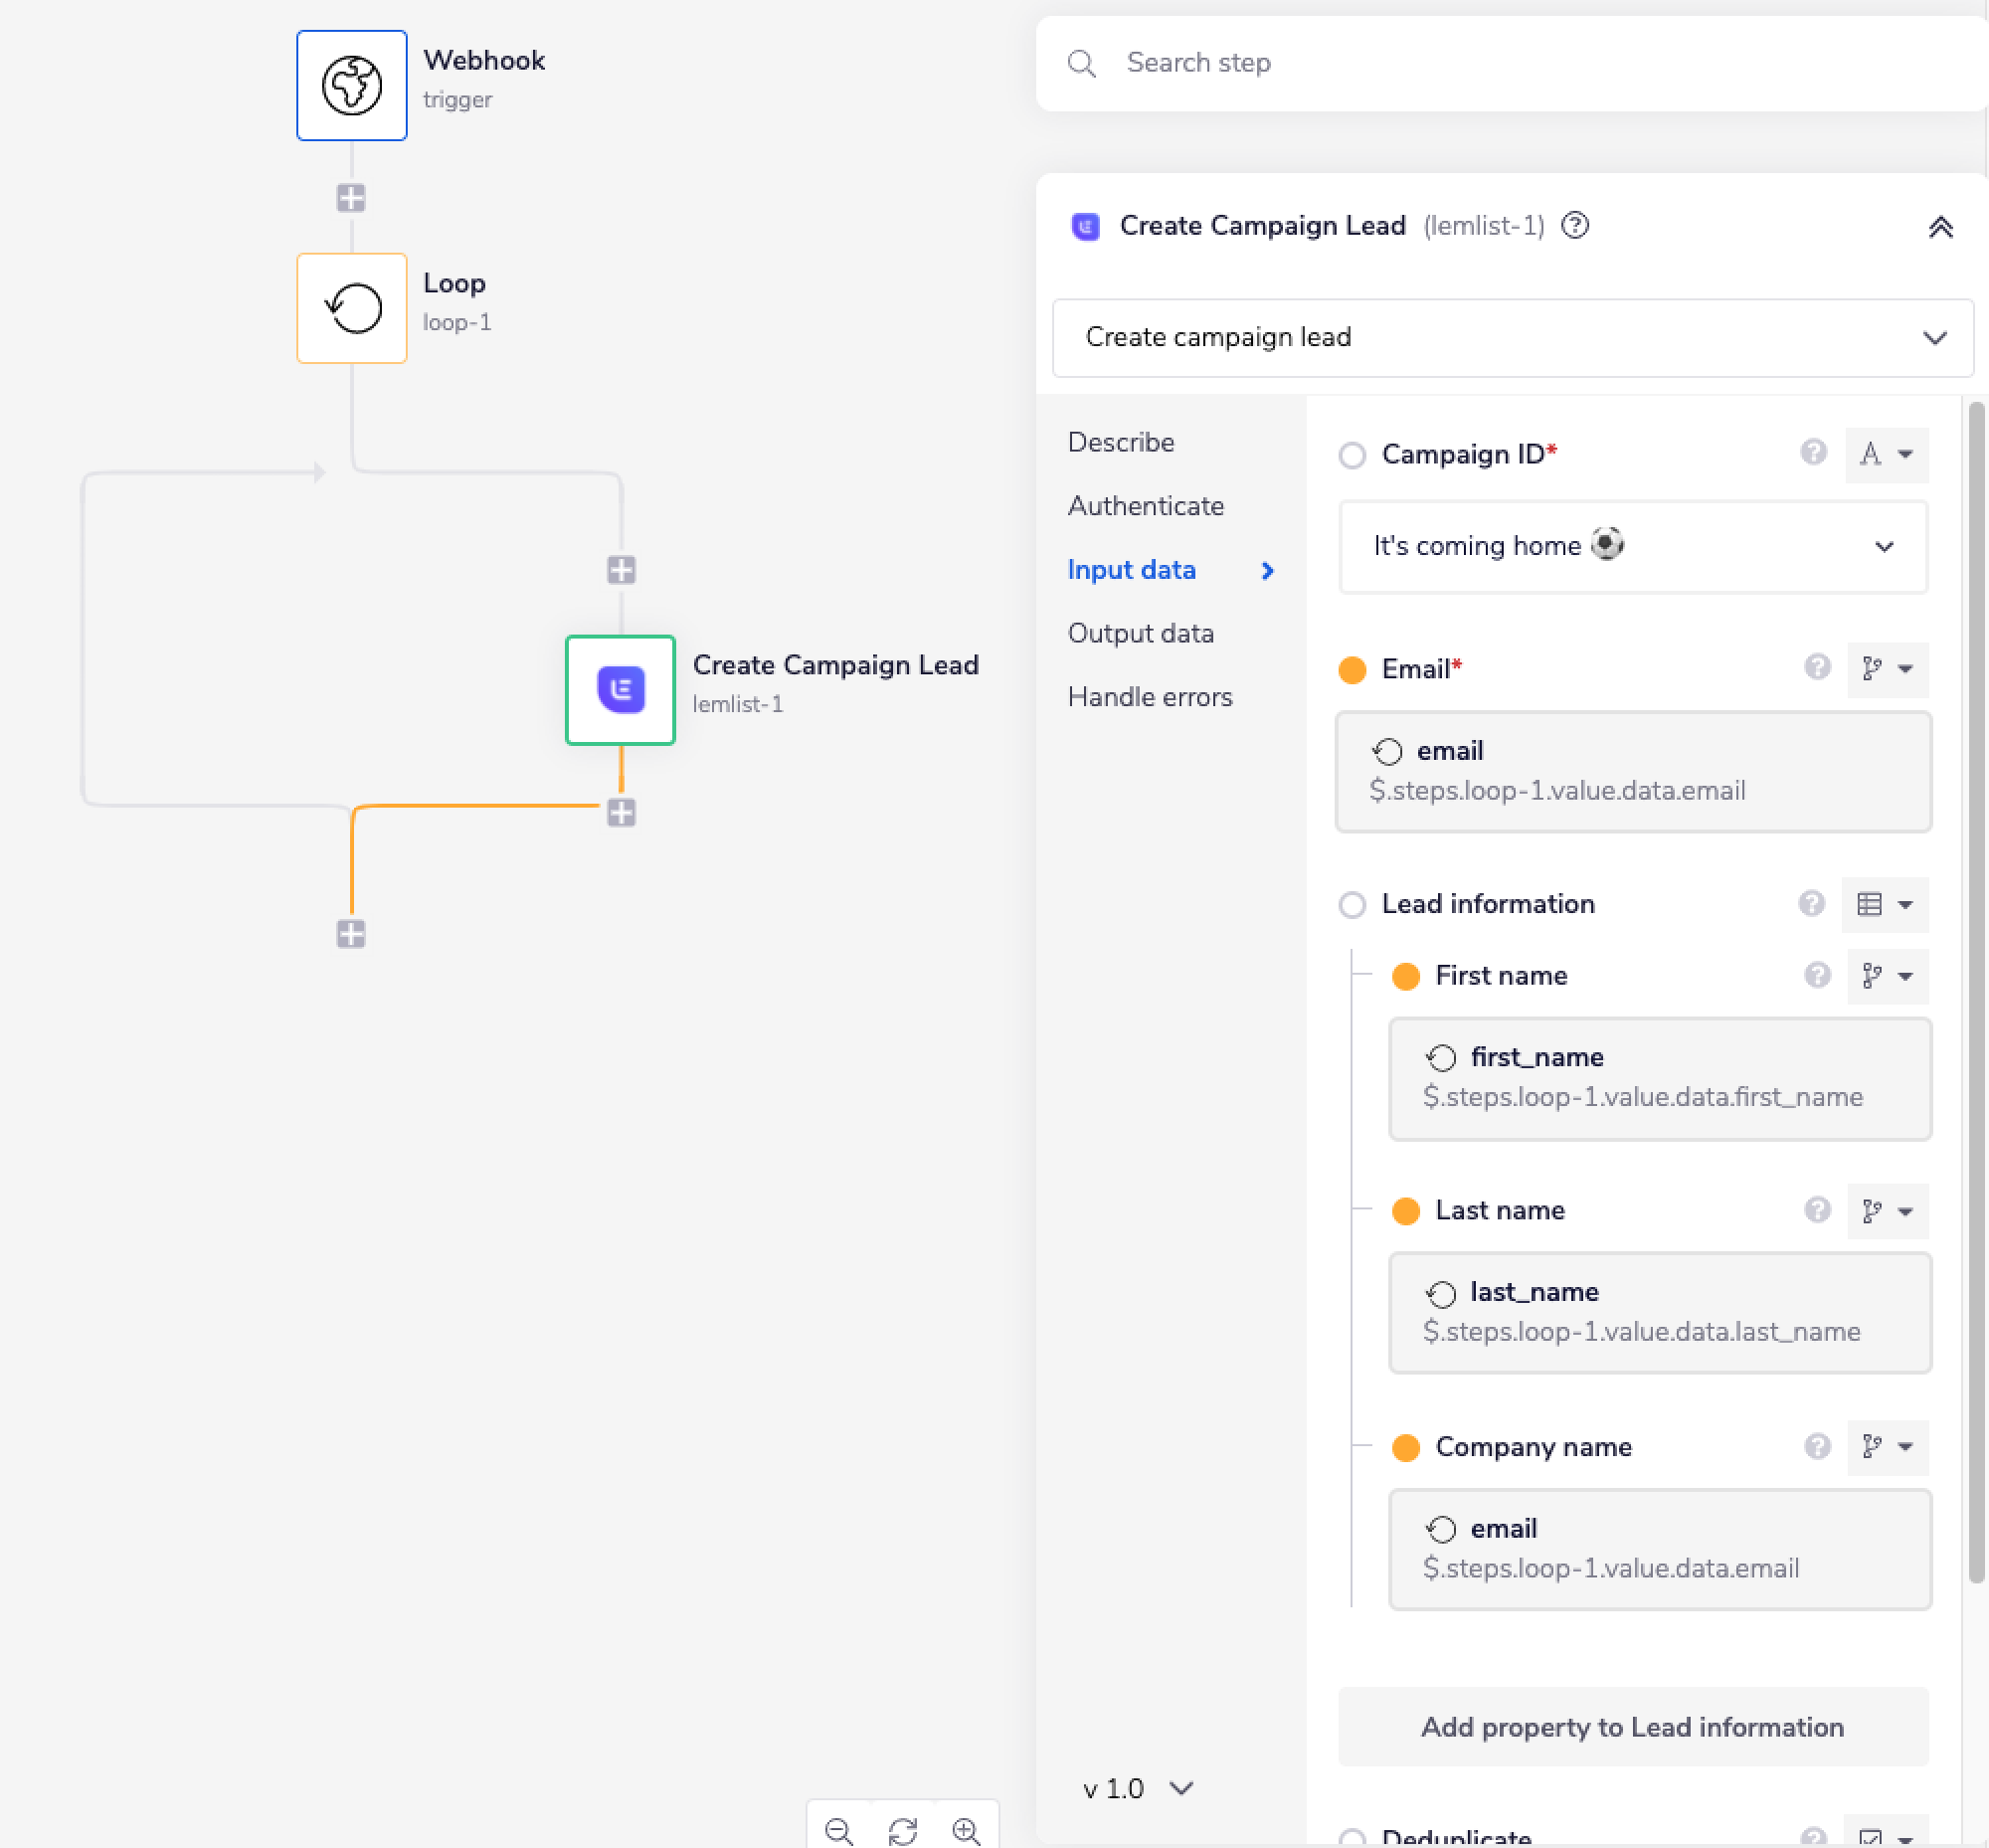The image size is (1989, 1848).
Task: Click the plus button below Webhook trigger
Action: pyautogui.click(x=351, y=197)
